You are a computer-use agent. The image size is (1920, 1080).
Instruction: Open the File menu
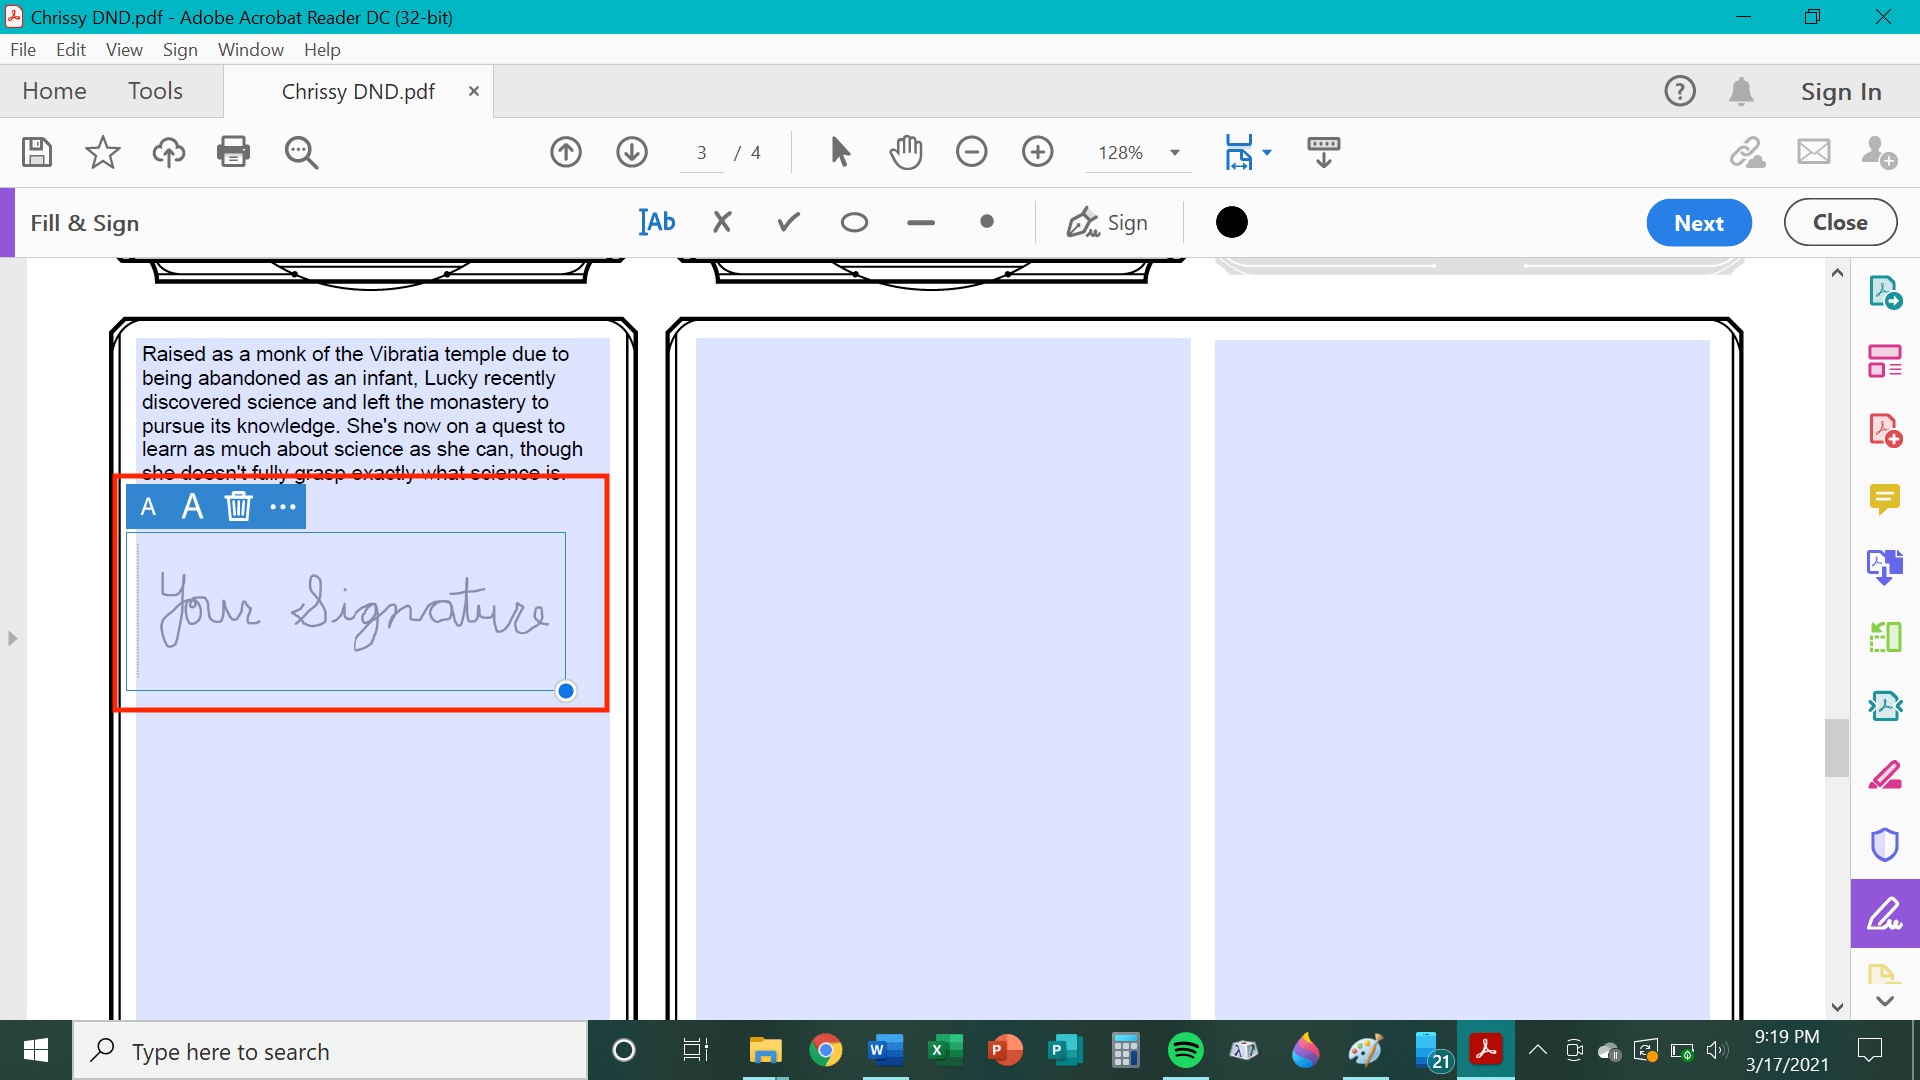(22, 49)
